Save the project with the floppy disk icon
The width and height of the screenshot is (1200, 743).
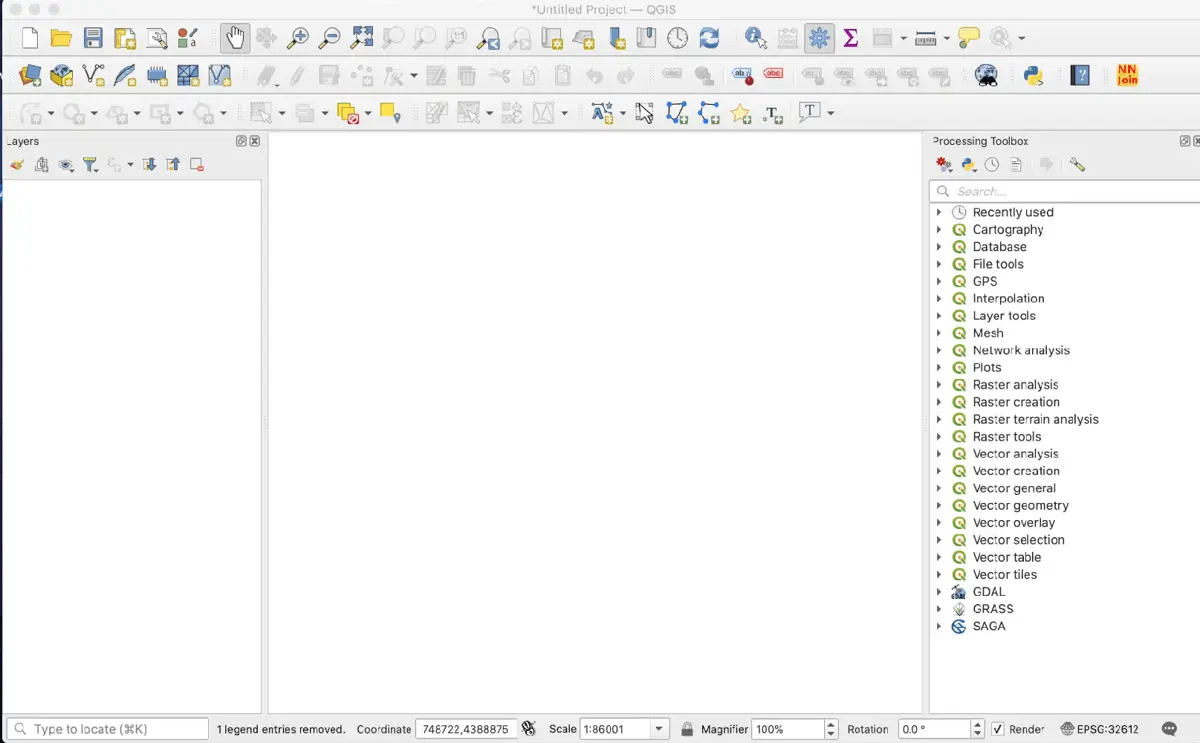(93, 38)
